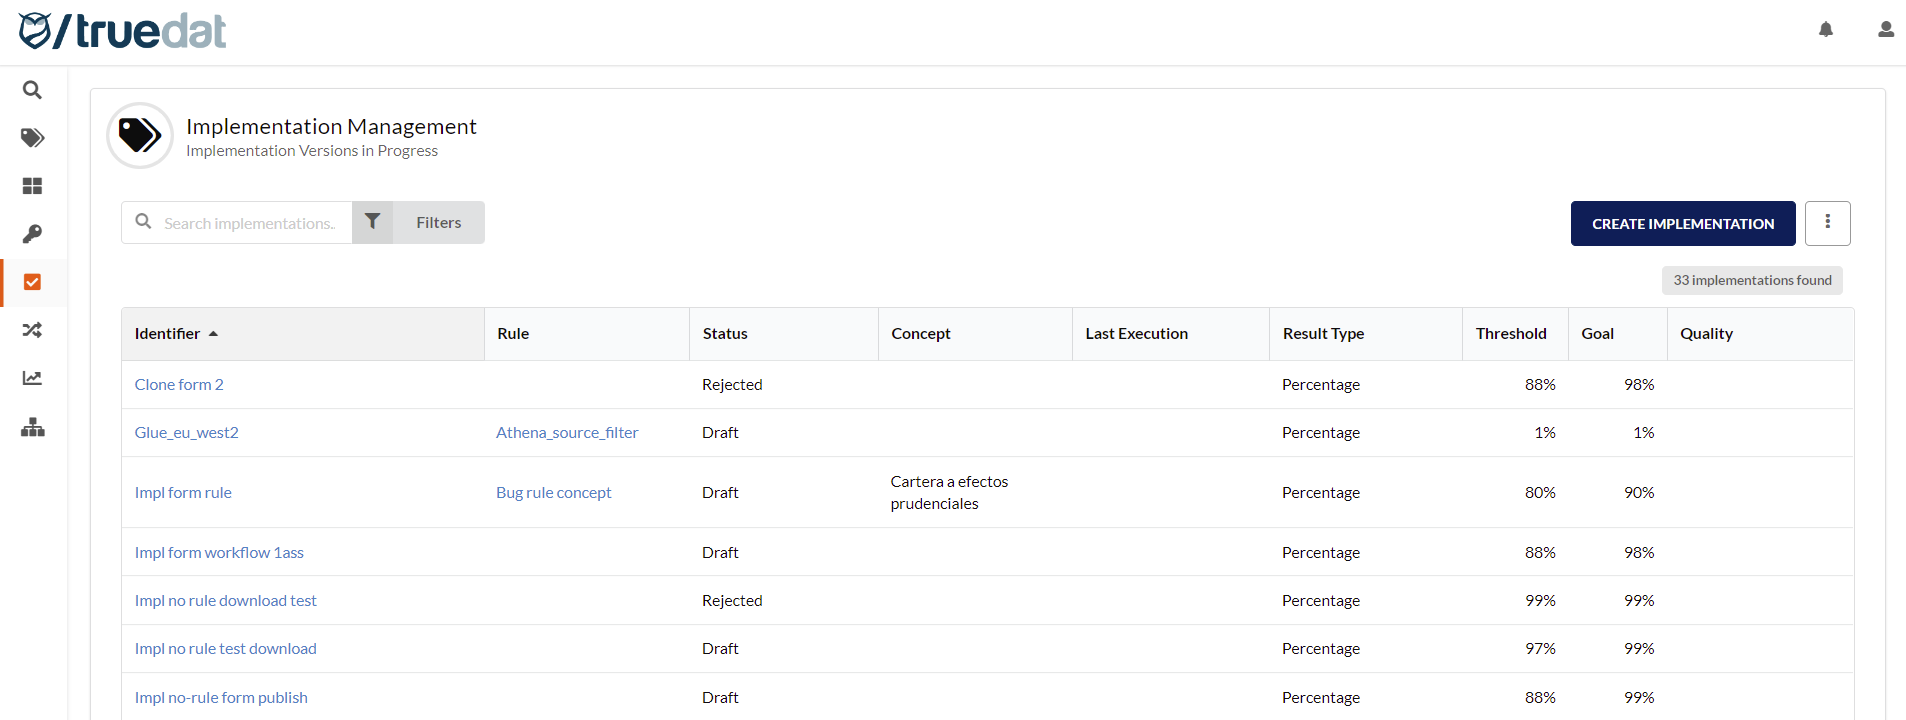The image size is (1906, 720).
Task: Open the notifications bell
Action: point(1825,30)
